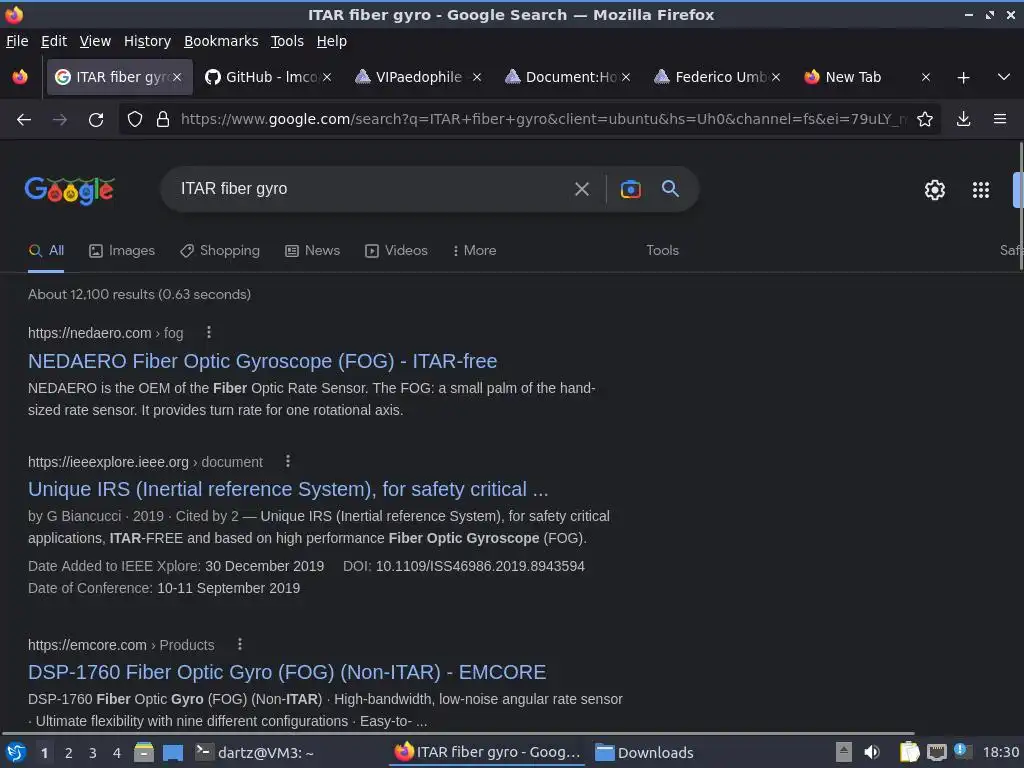Open the clipboard manager tray icon
Viewport: 1024px width, 768px height.
tap(909, 752)
